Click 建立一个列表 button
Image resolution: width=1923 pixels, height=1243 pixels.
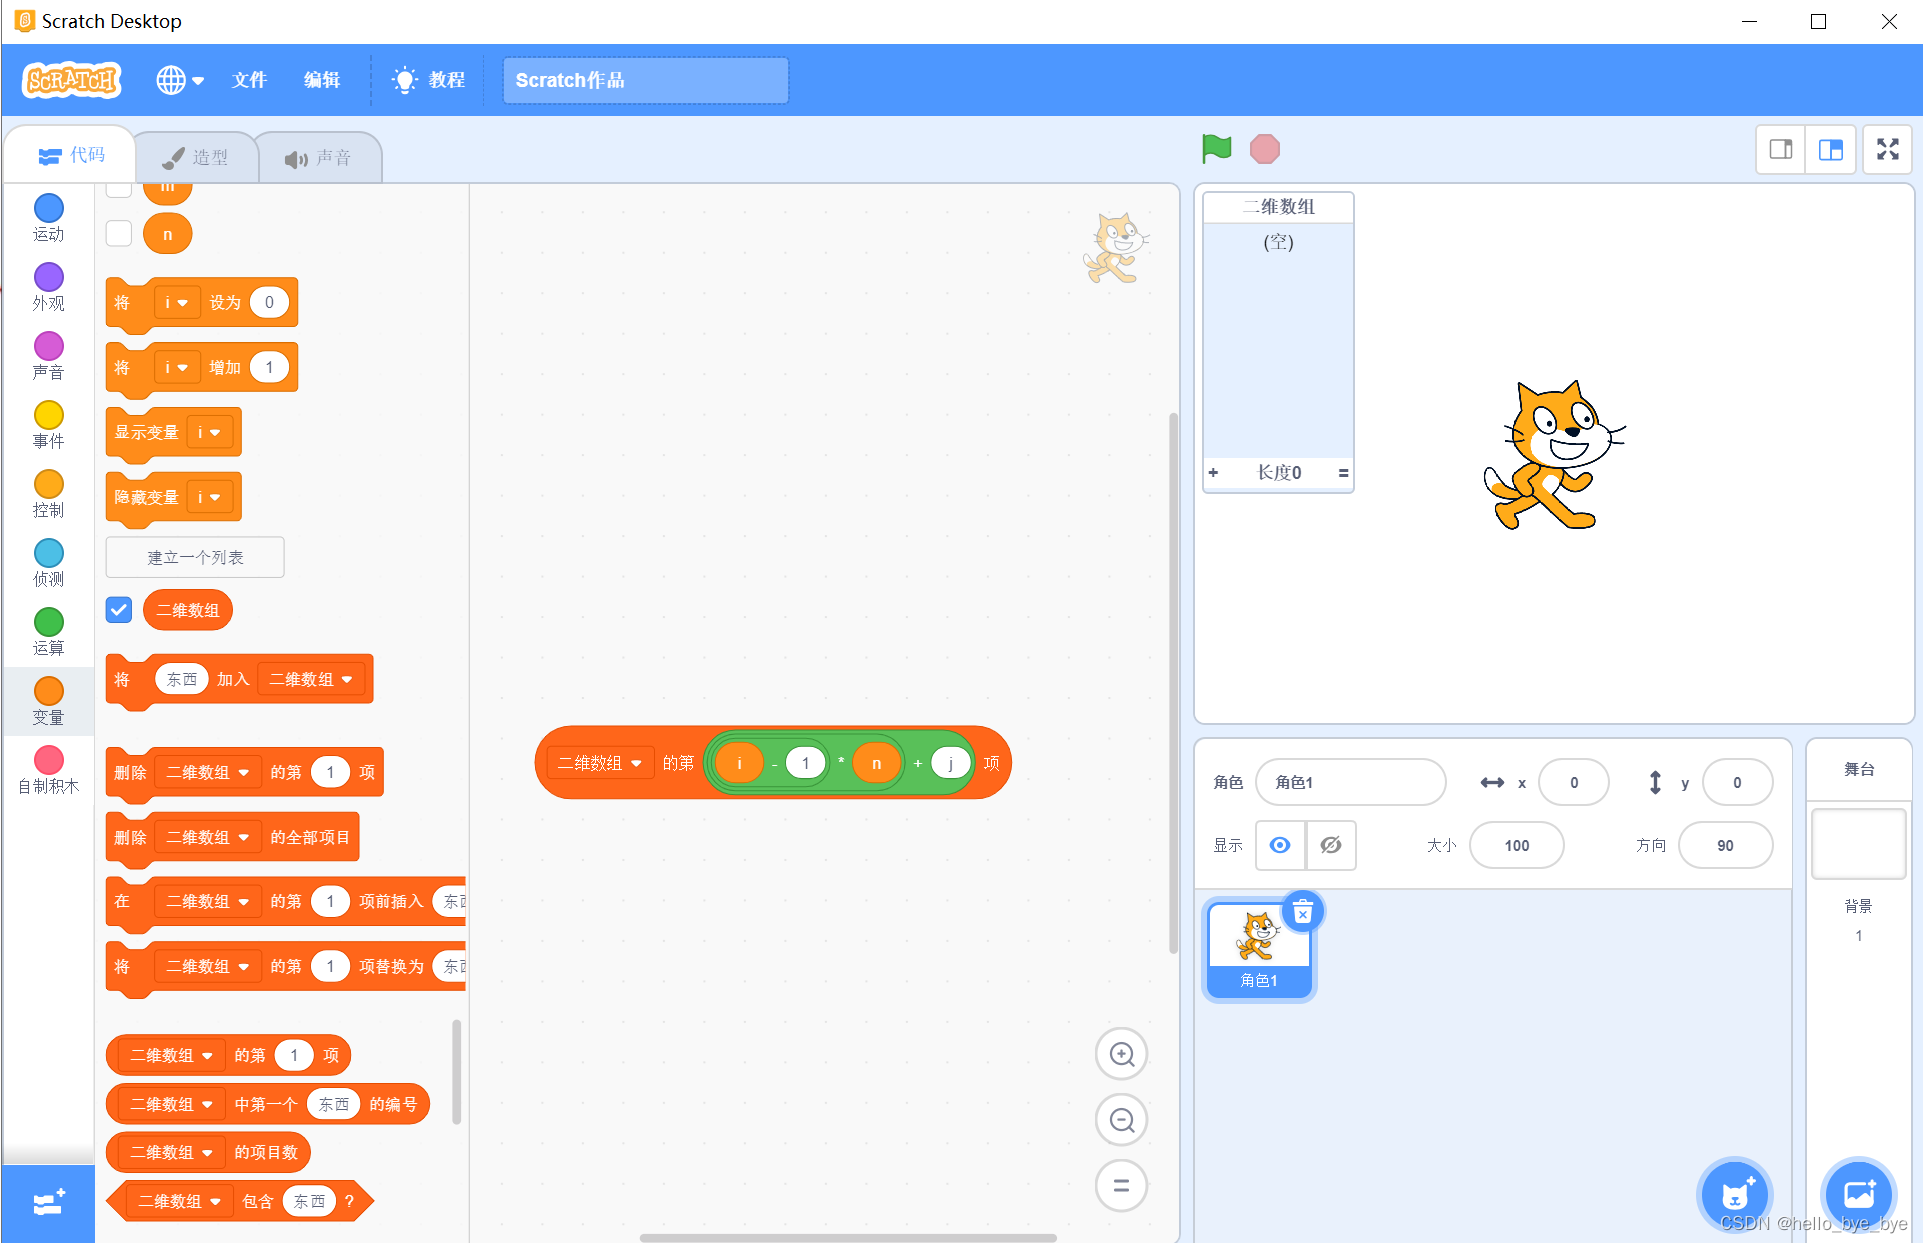tap(195, 557)
